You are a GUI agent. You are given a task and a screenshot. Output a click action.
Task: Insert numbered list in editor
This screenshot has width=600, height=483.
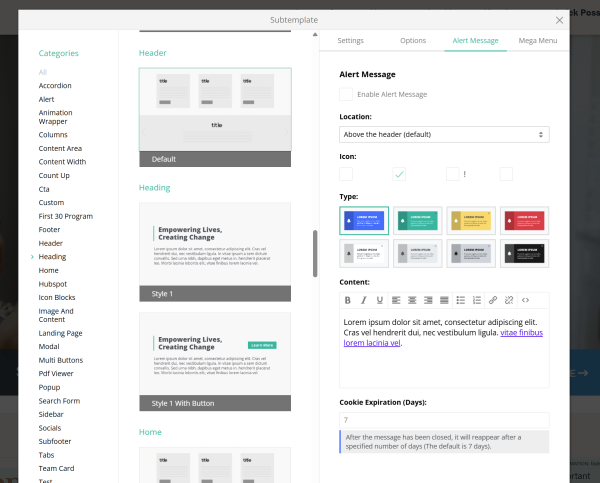pos(477,300)
